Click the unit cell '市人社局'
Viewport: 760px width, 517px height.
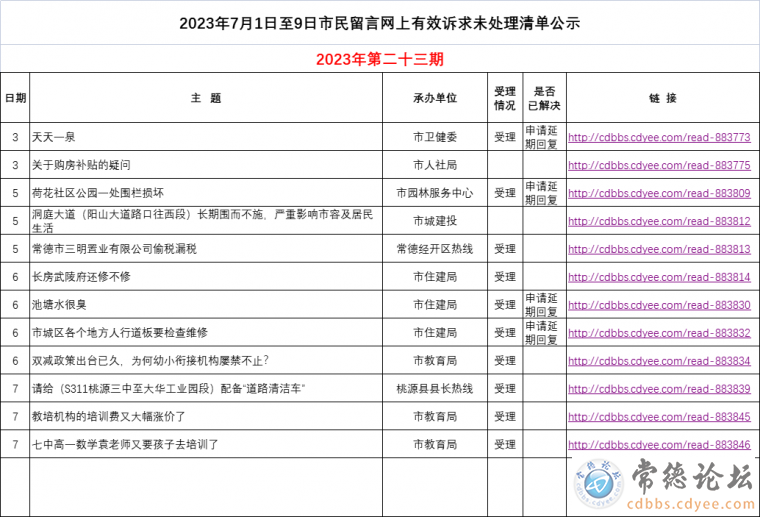pyautogui.click(x=435, y=165)
